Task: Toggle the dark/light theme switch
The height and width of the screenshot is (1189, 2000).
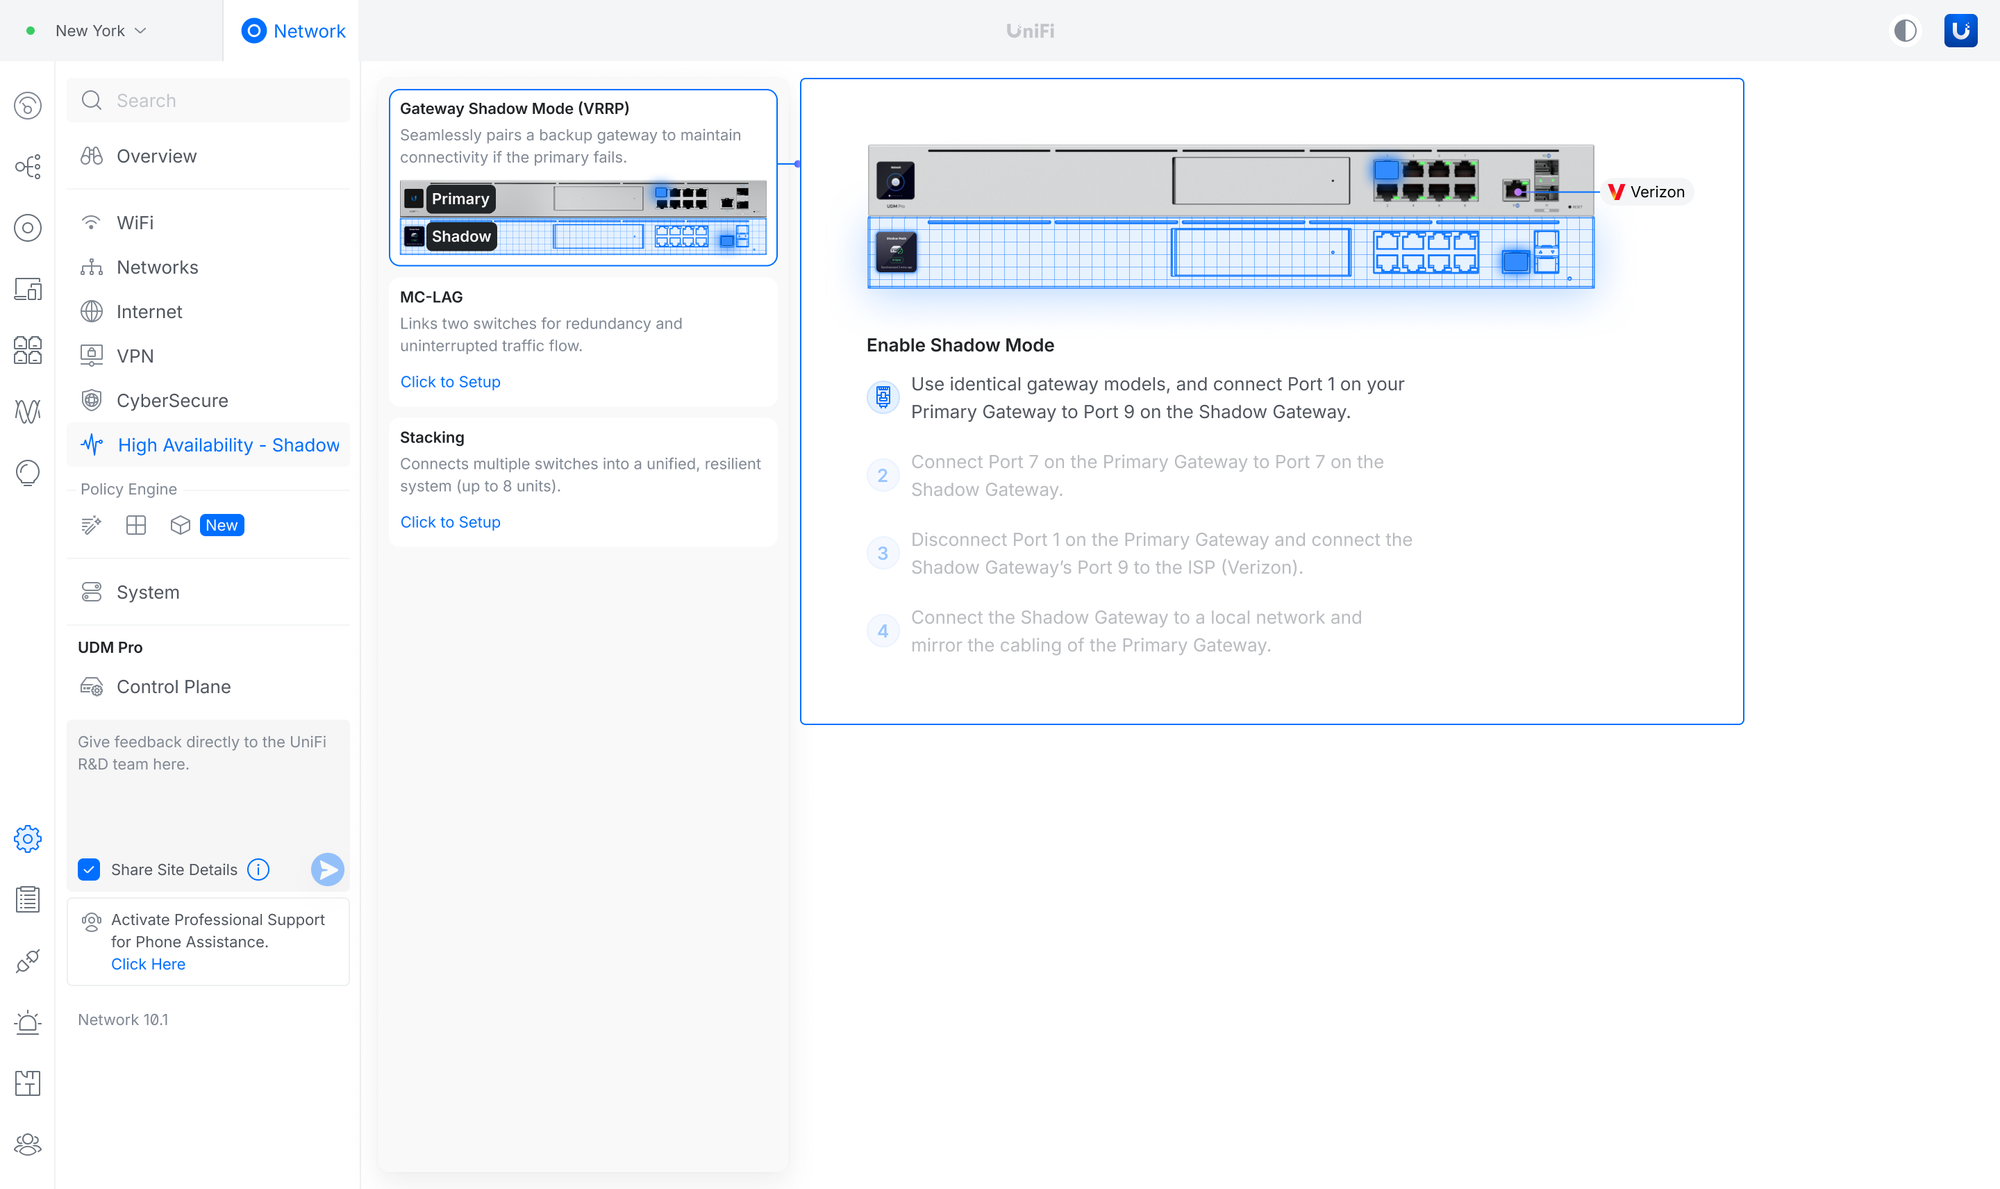Action: pyautogui.click(x=1906, y=30)
